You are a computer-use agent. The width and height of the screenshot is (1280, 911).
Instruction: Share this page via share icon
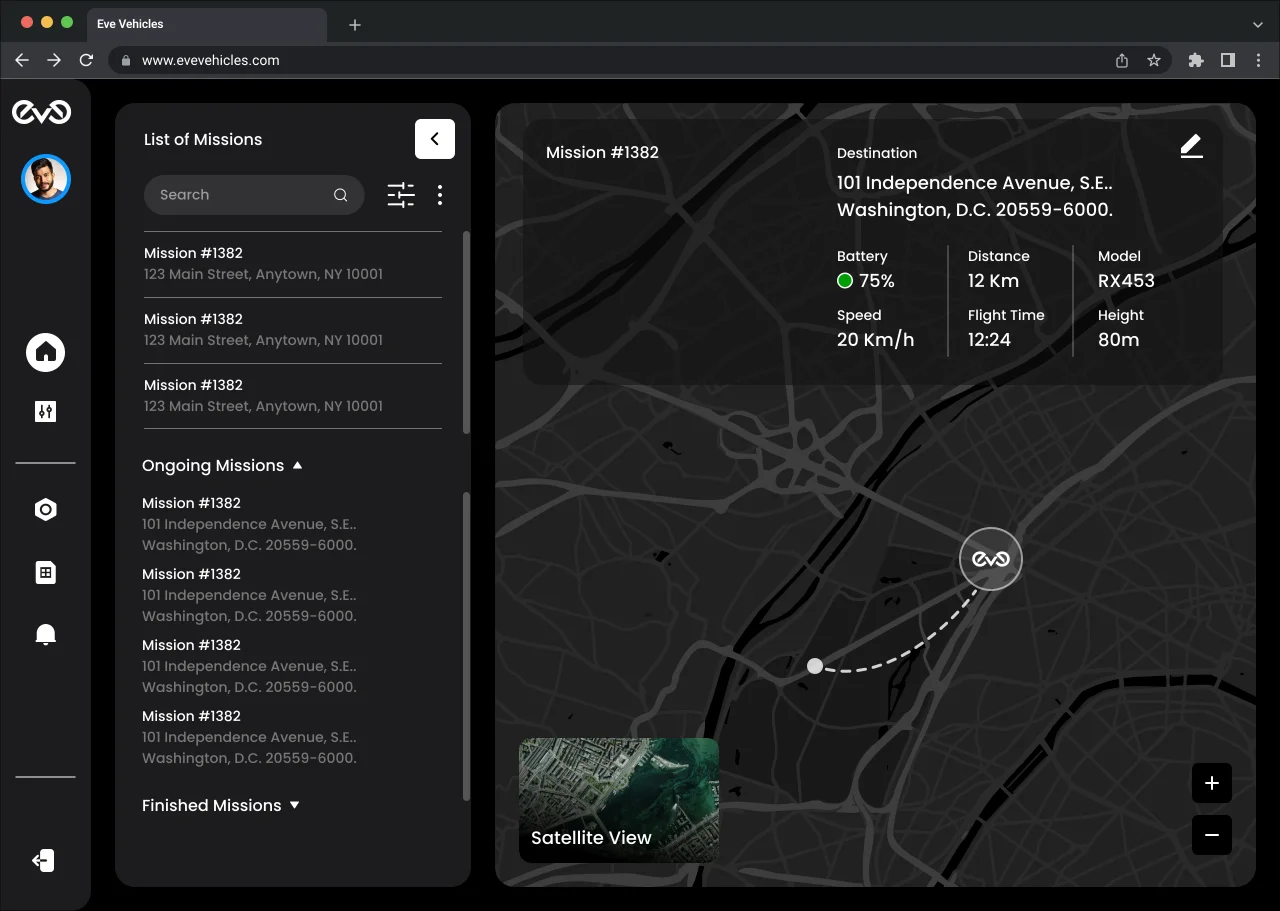[x=1122, y=60]
